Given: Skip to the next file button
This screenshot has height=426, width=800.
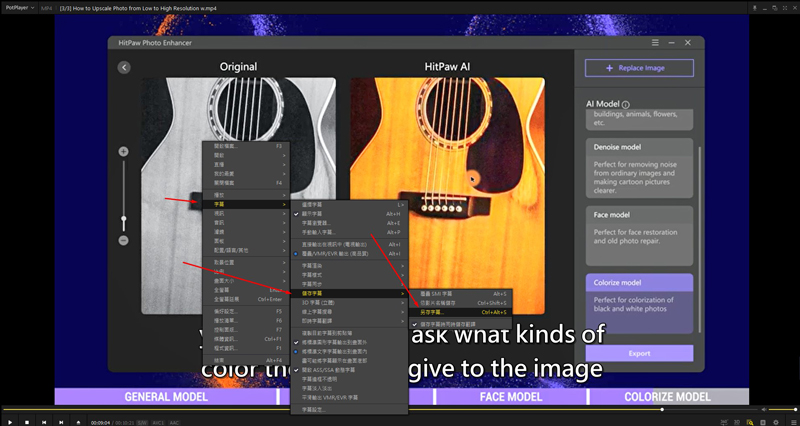Looking at the screenshot, I should tap(61, 422).
